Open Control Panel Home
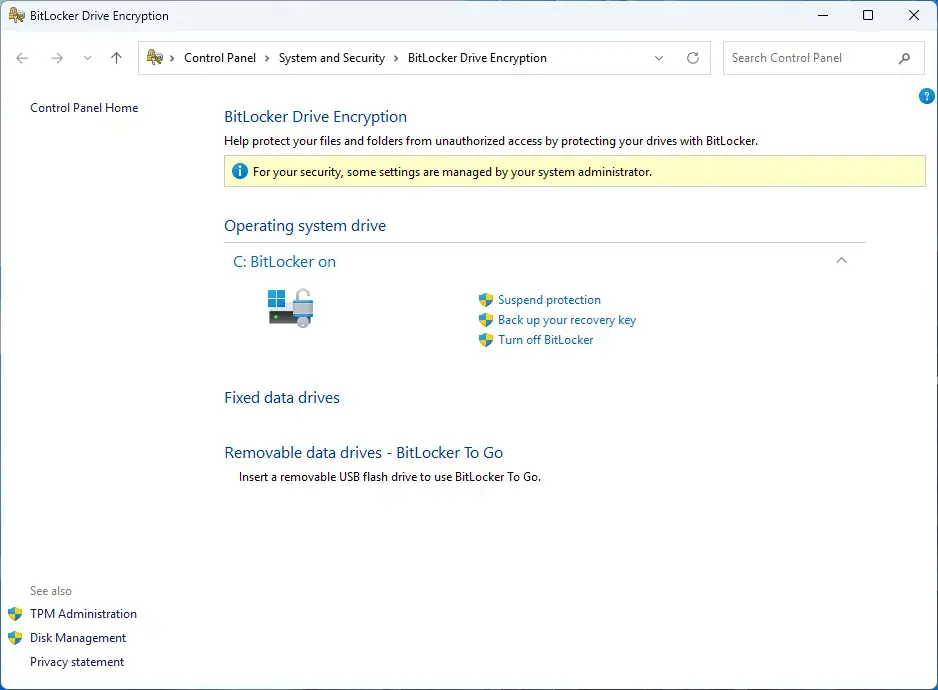The width and height of the screenshot is (938, 690). (x=84, y=108)
